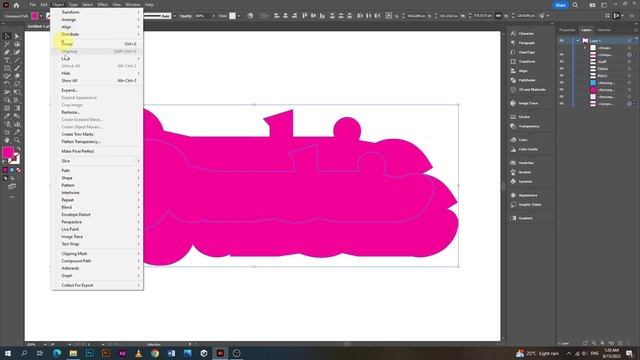Select the Eyedropper tool
640x360 pixels.
click(7, 116)
